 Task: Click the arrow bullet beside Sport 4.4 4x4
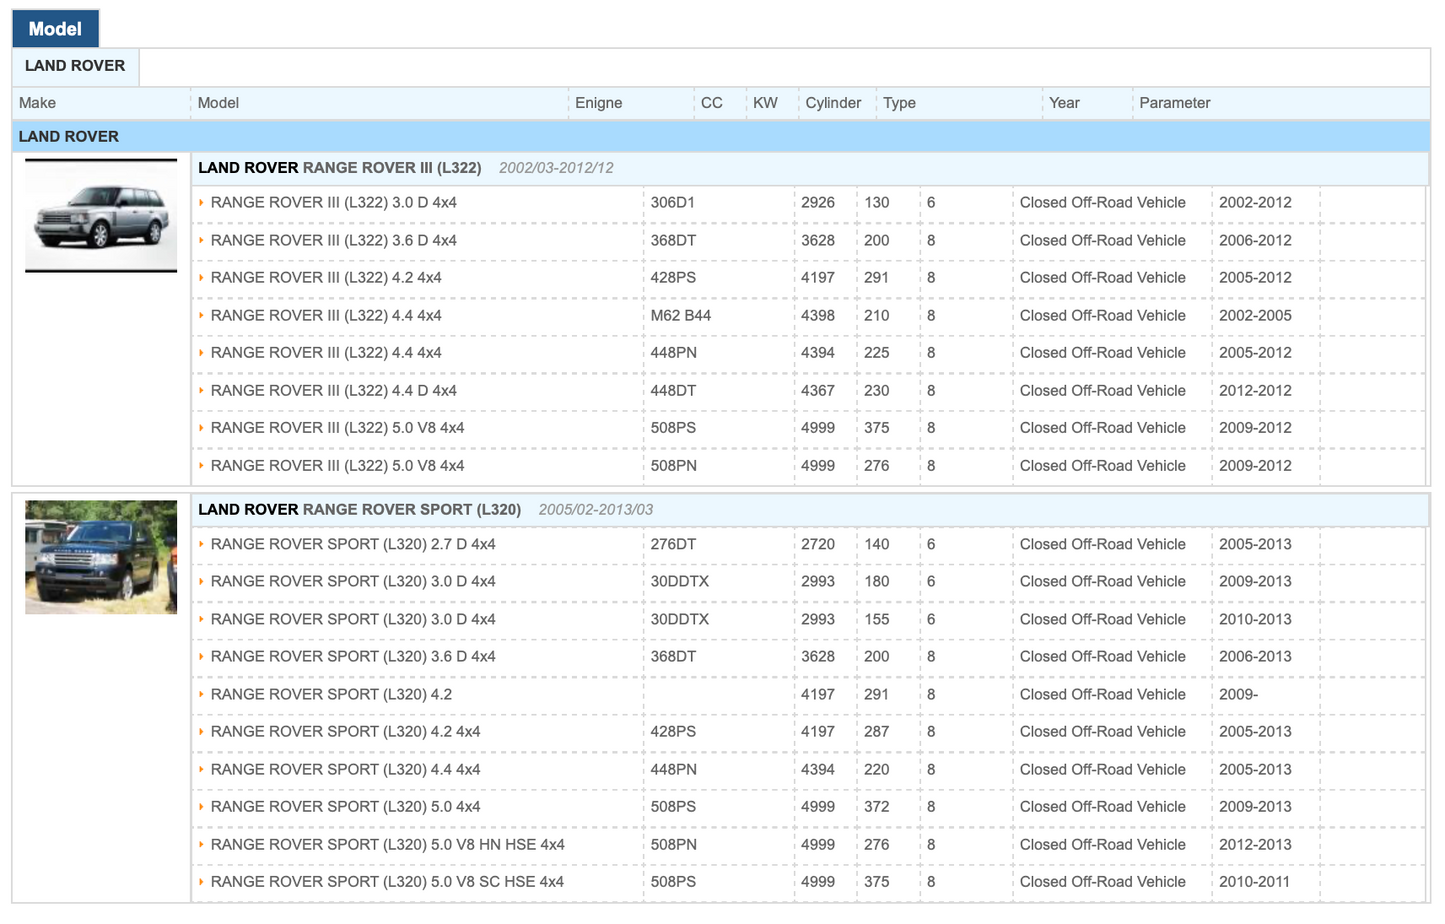tap(201, 770)
